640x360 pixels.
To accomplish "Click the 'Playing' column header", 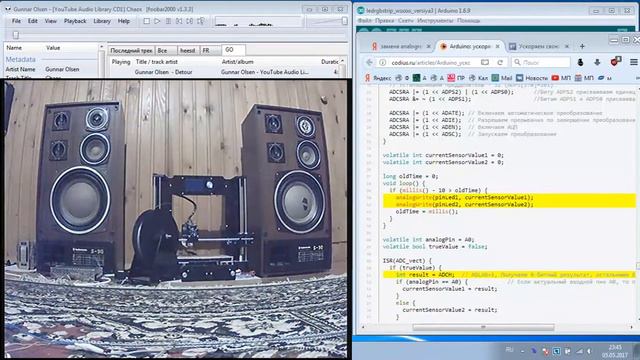I will point(121,62).
